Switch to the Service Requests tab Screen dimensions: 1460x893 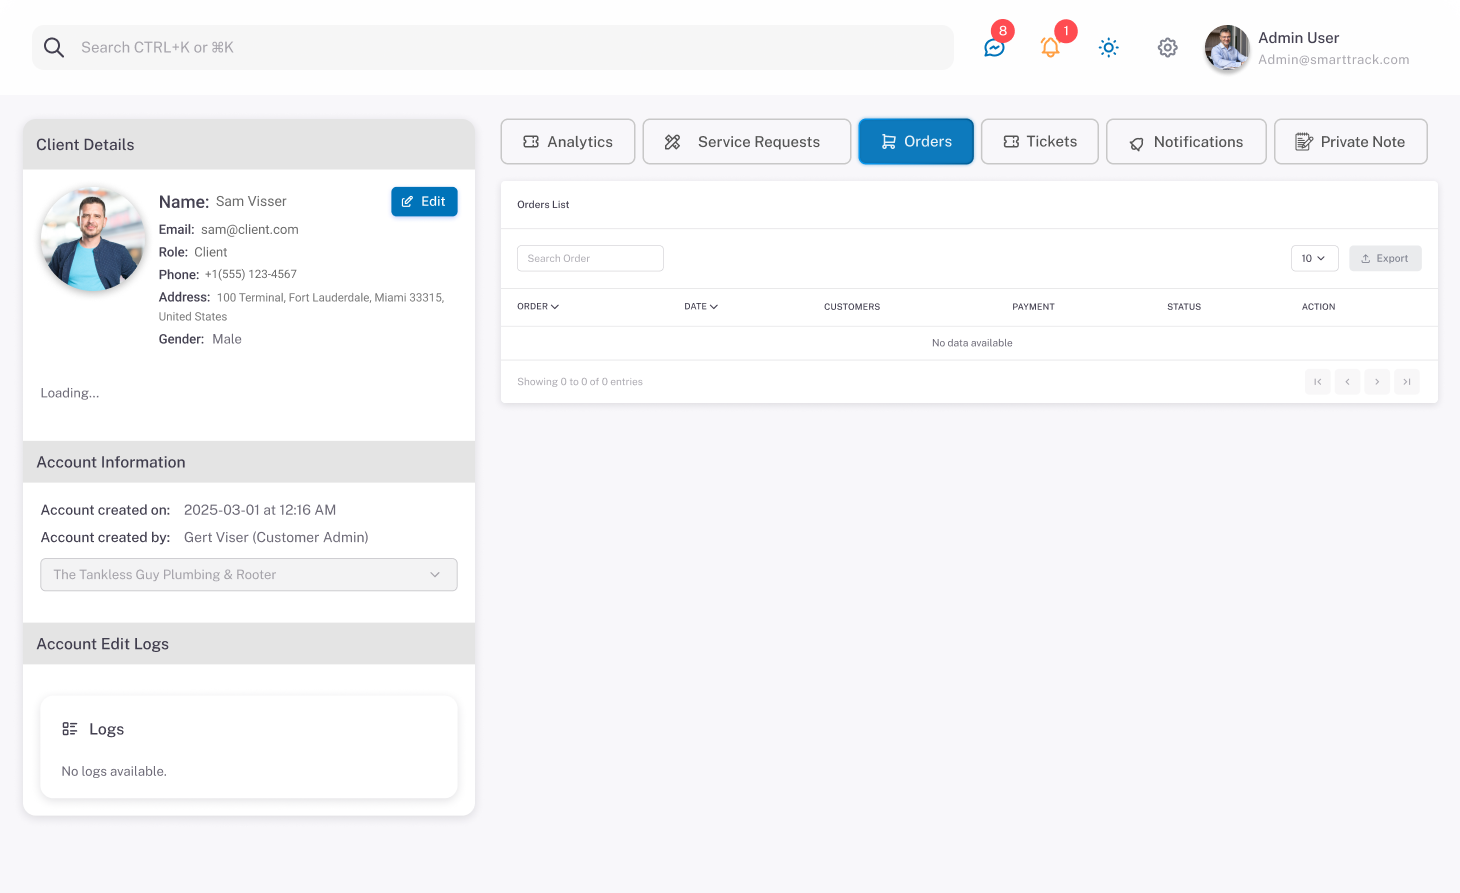pyautogui.click(x=746, y=142)
